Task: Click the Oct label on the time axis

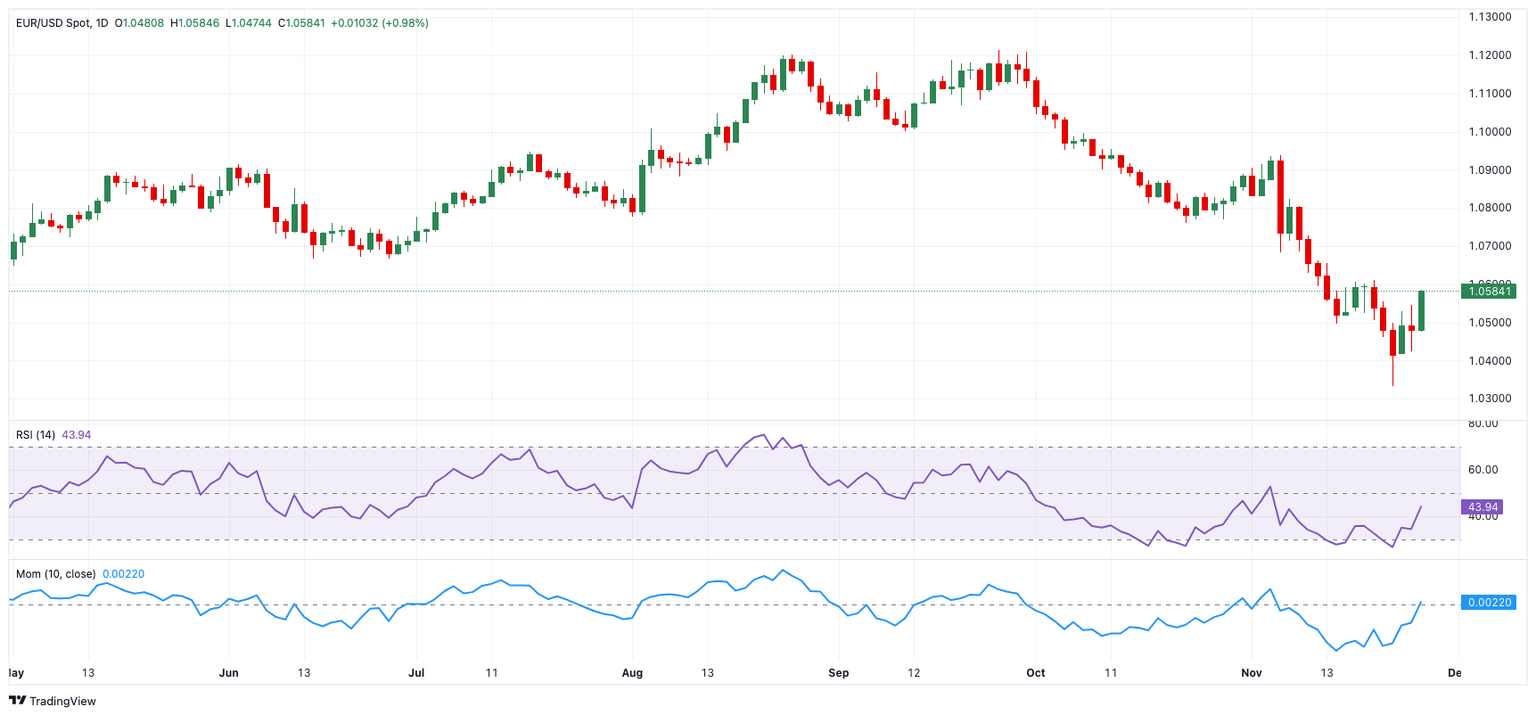Action: pyautogui.click(x=1036, y=673)
